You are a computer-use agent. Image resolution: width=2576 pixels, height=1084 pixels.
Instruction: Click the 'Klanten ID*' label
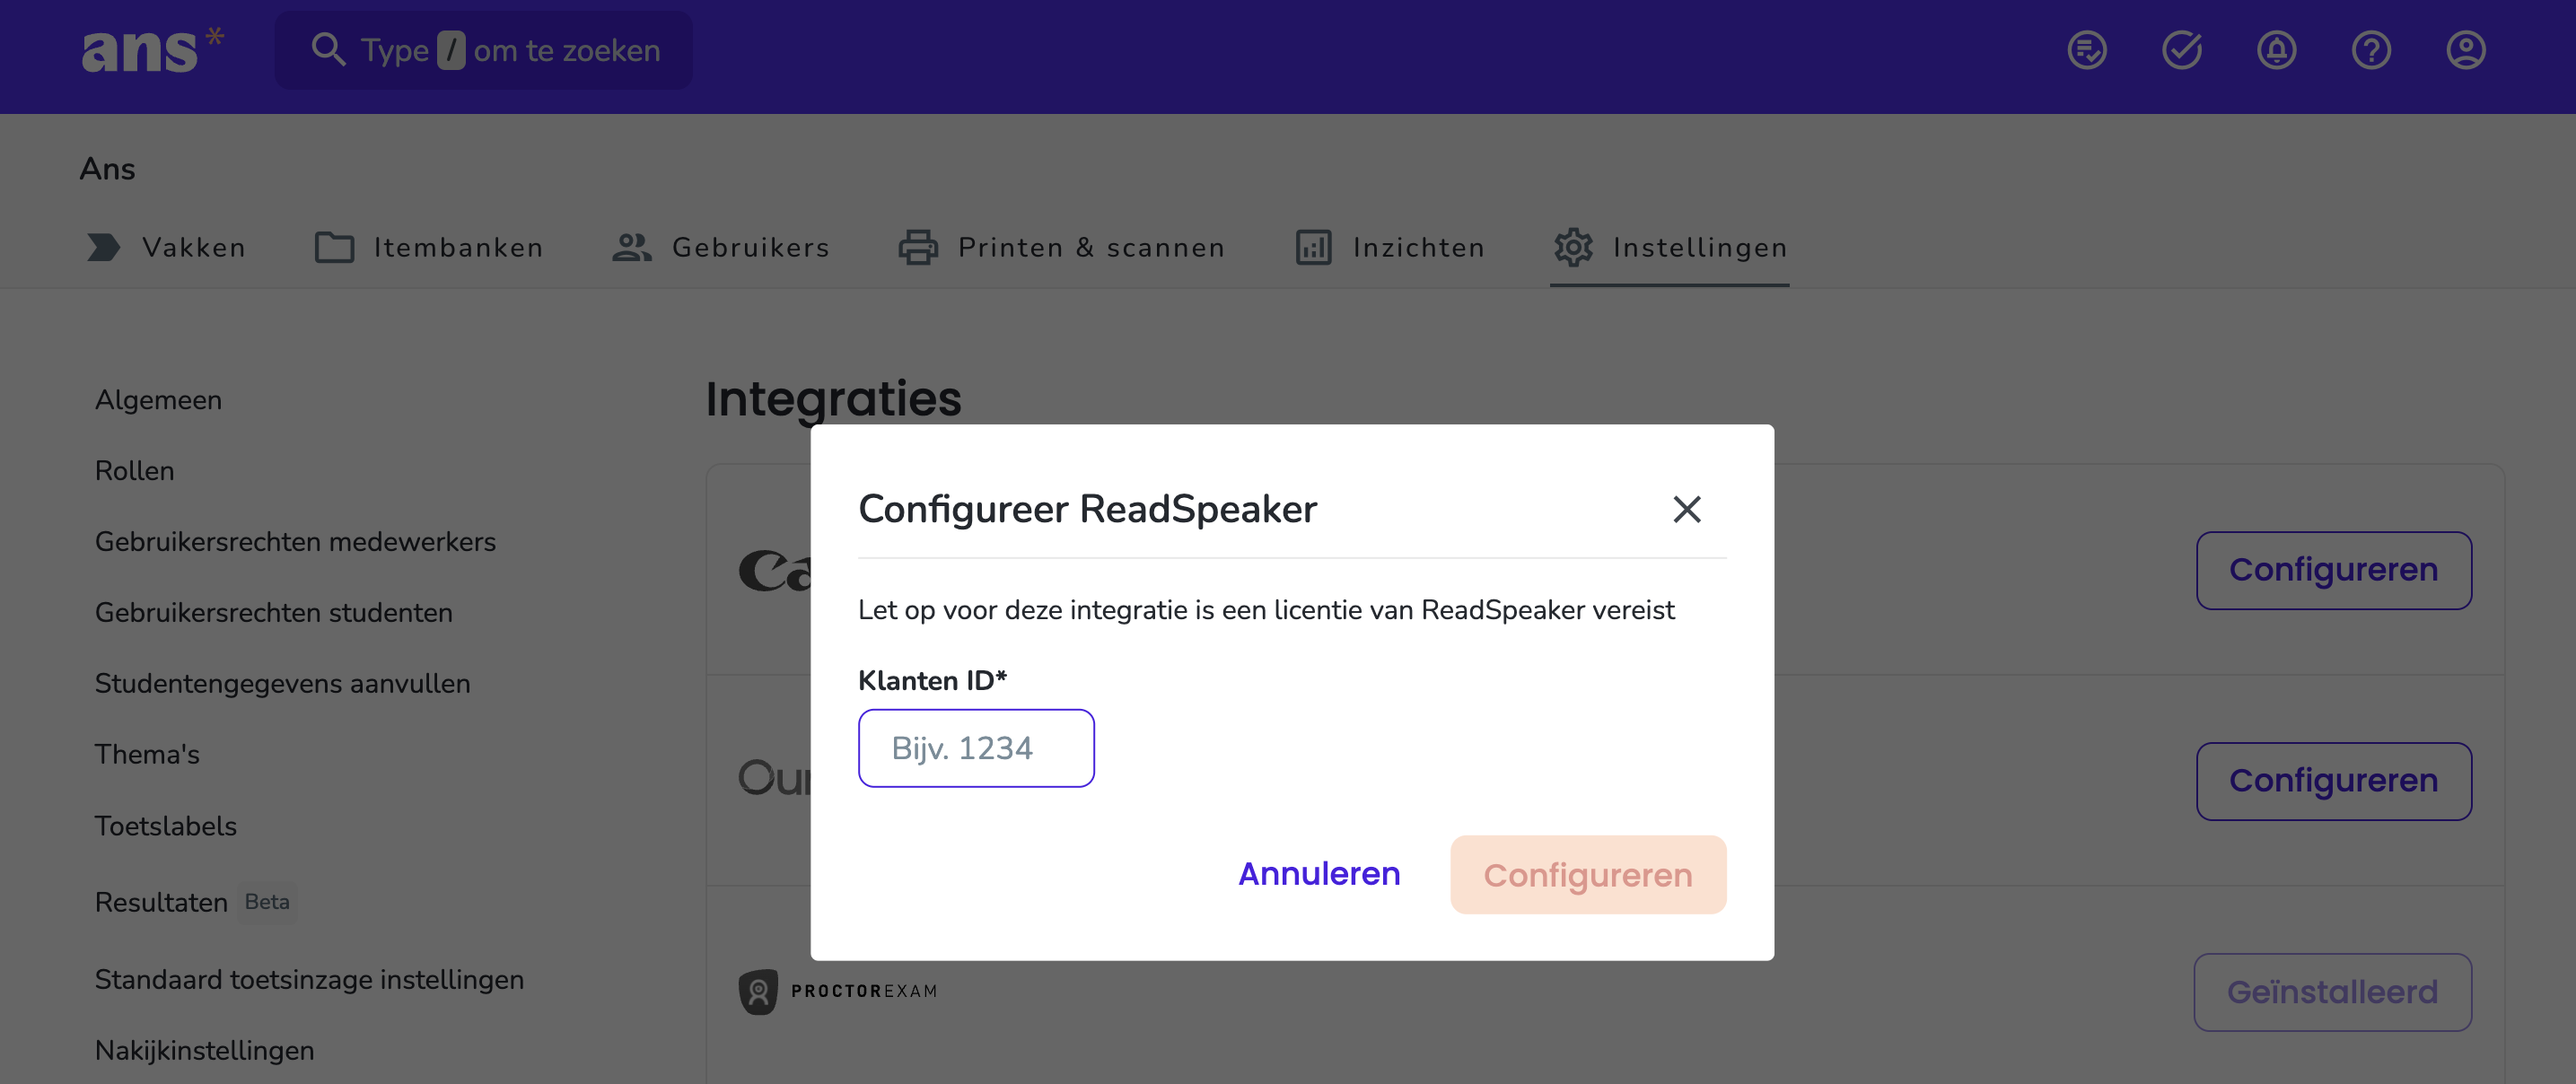click(932, 680)
